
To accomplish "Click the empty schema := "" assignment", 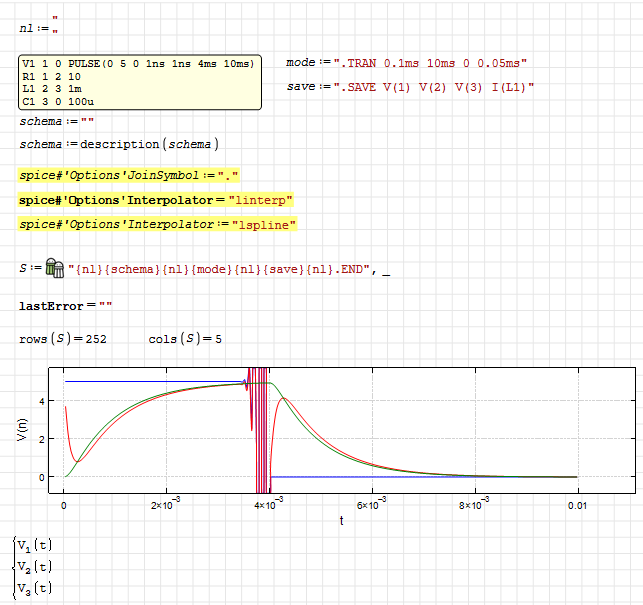I will 56,121.
